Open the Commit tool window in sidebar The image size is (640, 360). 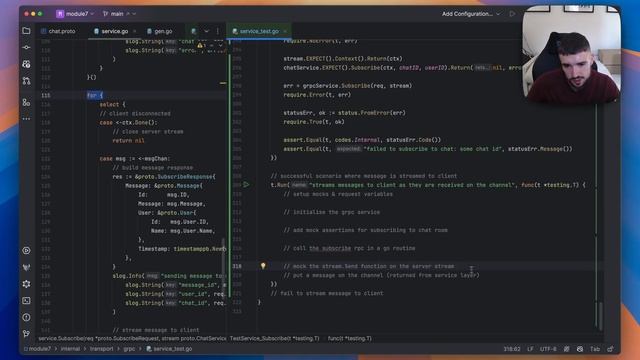point(27,47)
